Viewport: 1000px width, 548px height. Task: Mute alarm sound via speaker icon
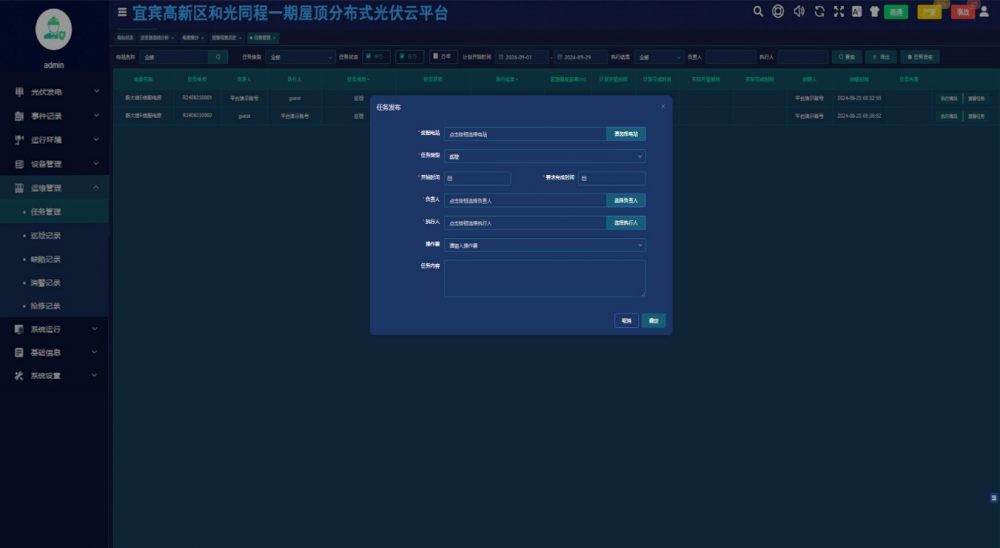798,11
